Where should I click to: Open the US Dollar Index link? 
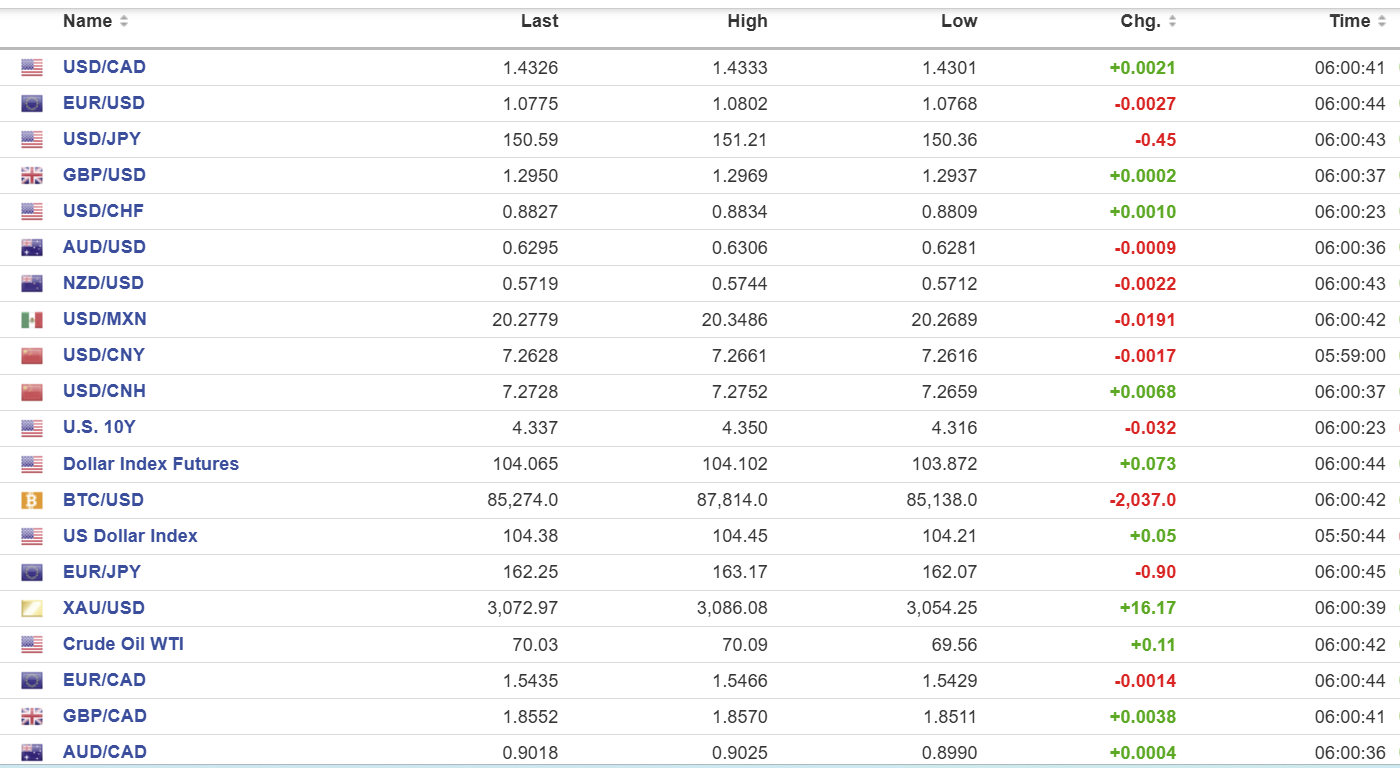pyautogui.click(x=130, y=536)
